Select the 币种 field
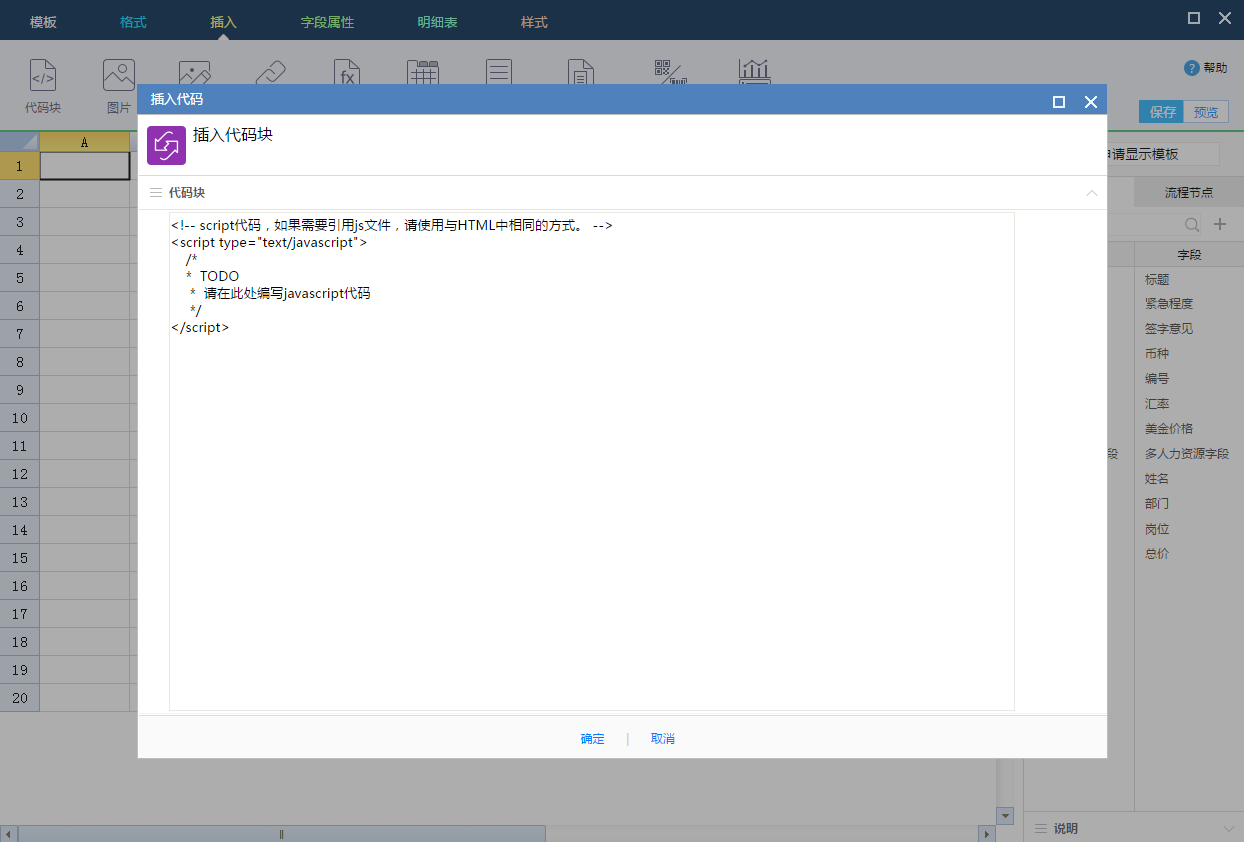The width and height of the screenshot is (1244, 842). (x=1157, y=354)
